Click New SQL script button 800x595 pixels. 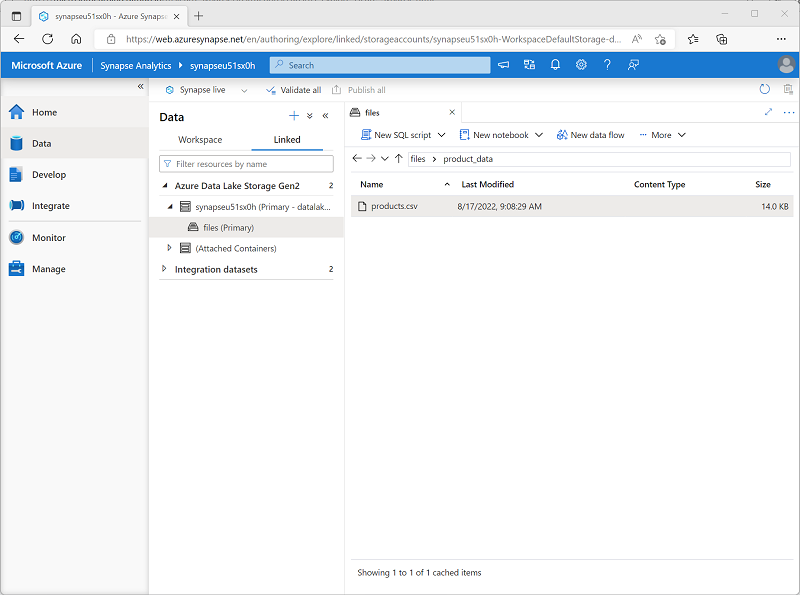coord(396,135)
